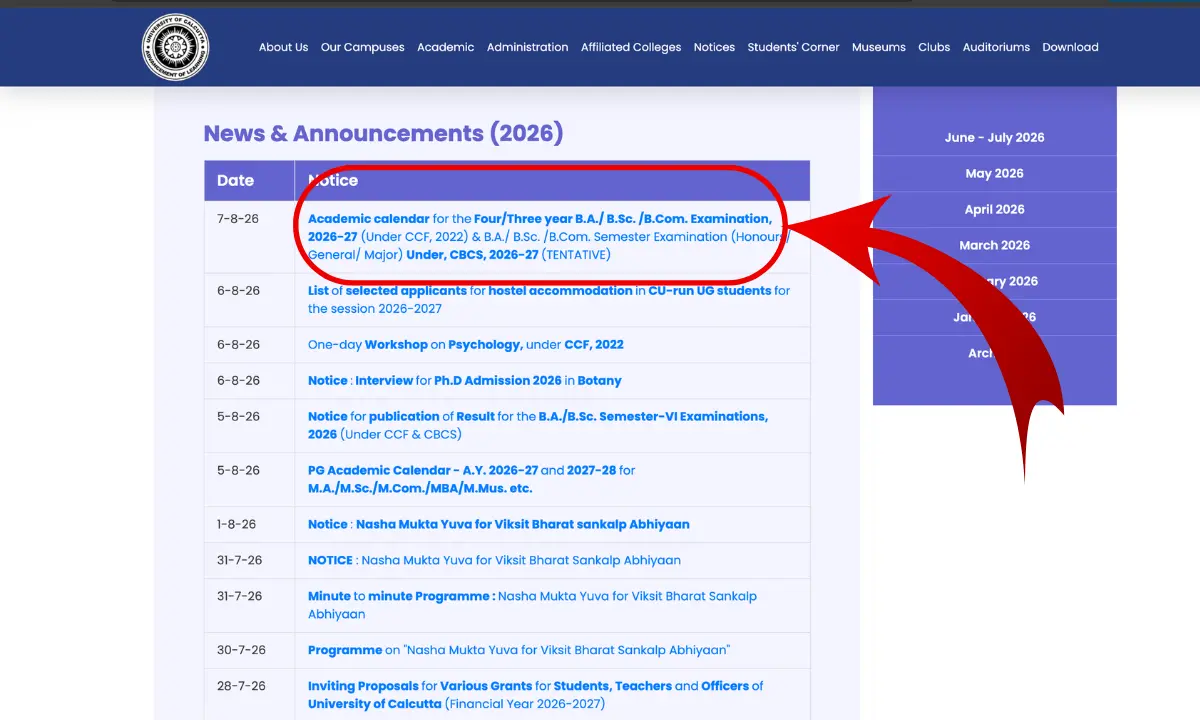The height and width of the screenshot is (720, 1200).
Task: Go to Affiliated Colleges
Action: [x=631, y=47]
